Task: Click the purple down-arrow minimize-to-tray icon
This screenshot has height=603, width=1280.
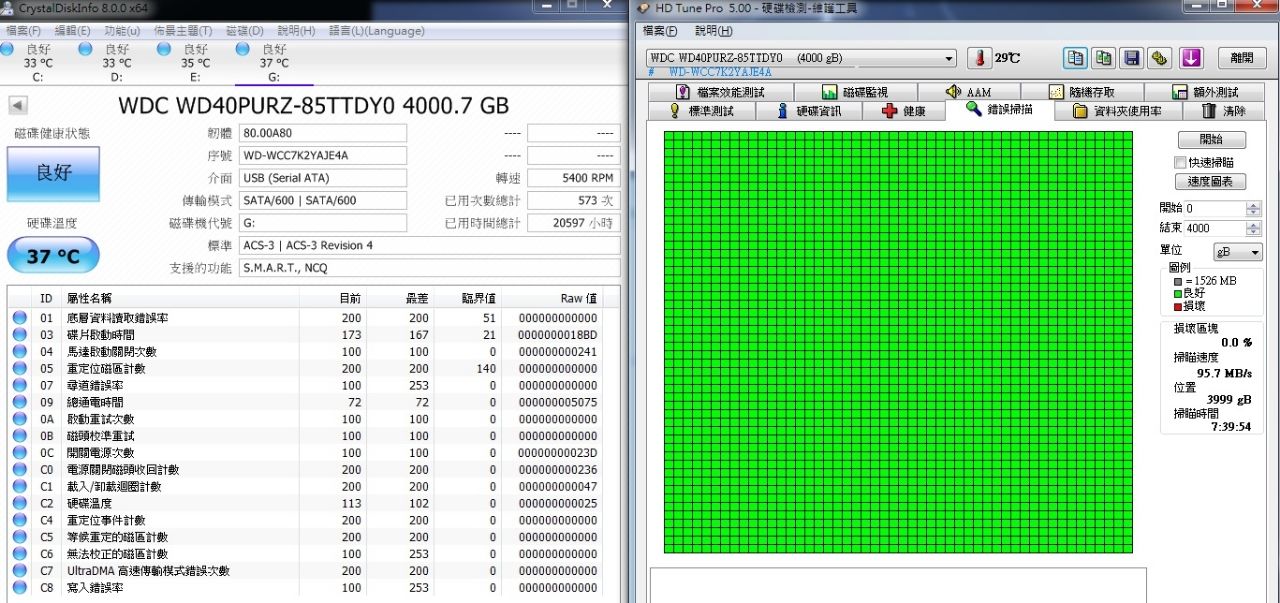Action: pyautogui.click(x=1191, y=58)
